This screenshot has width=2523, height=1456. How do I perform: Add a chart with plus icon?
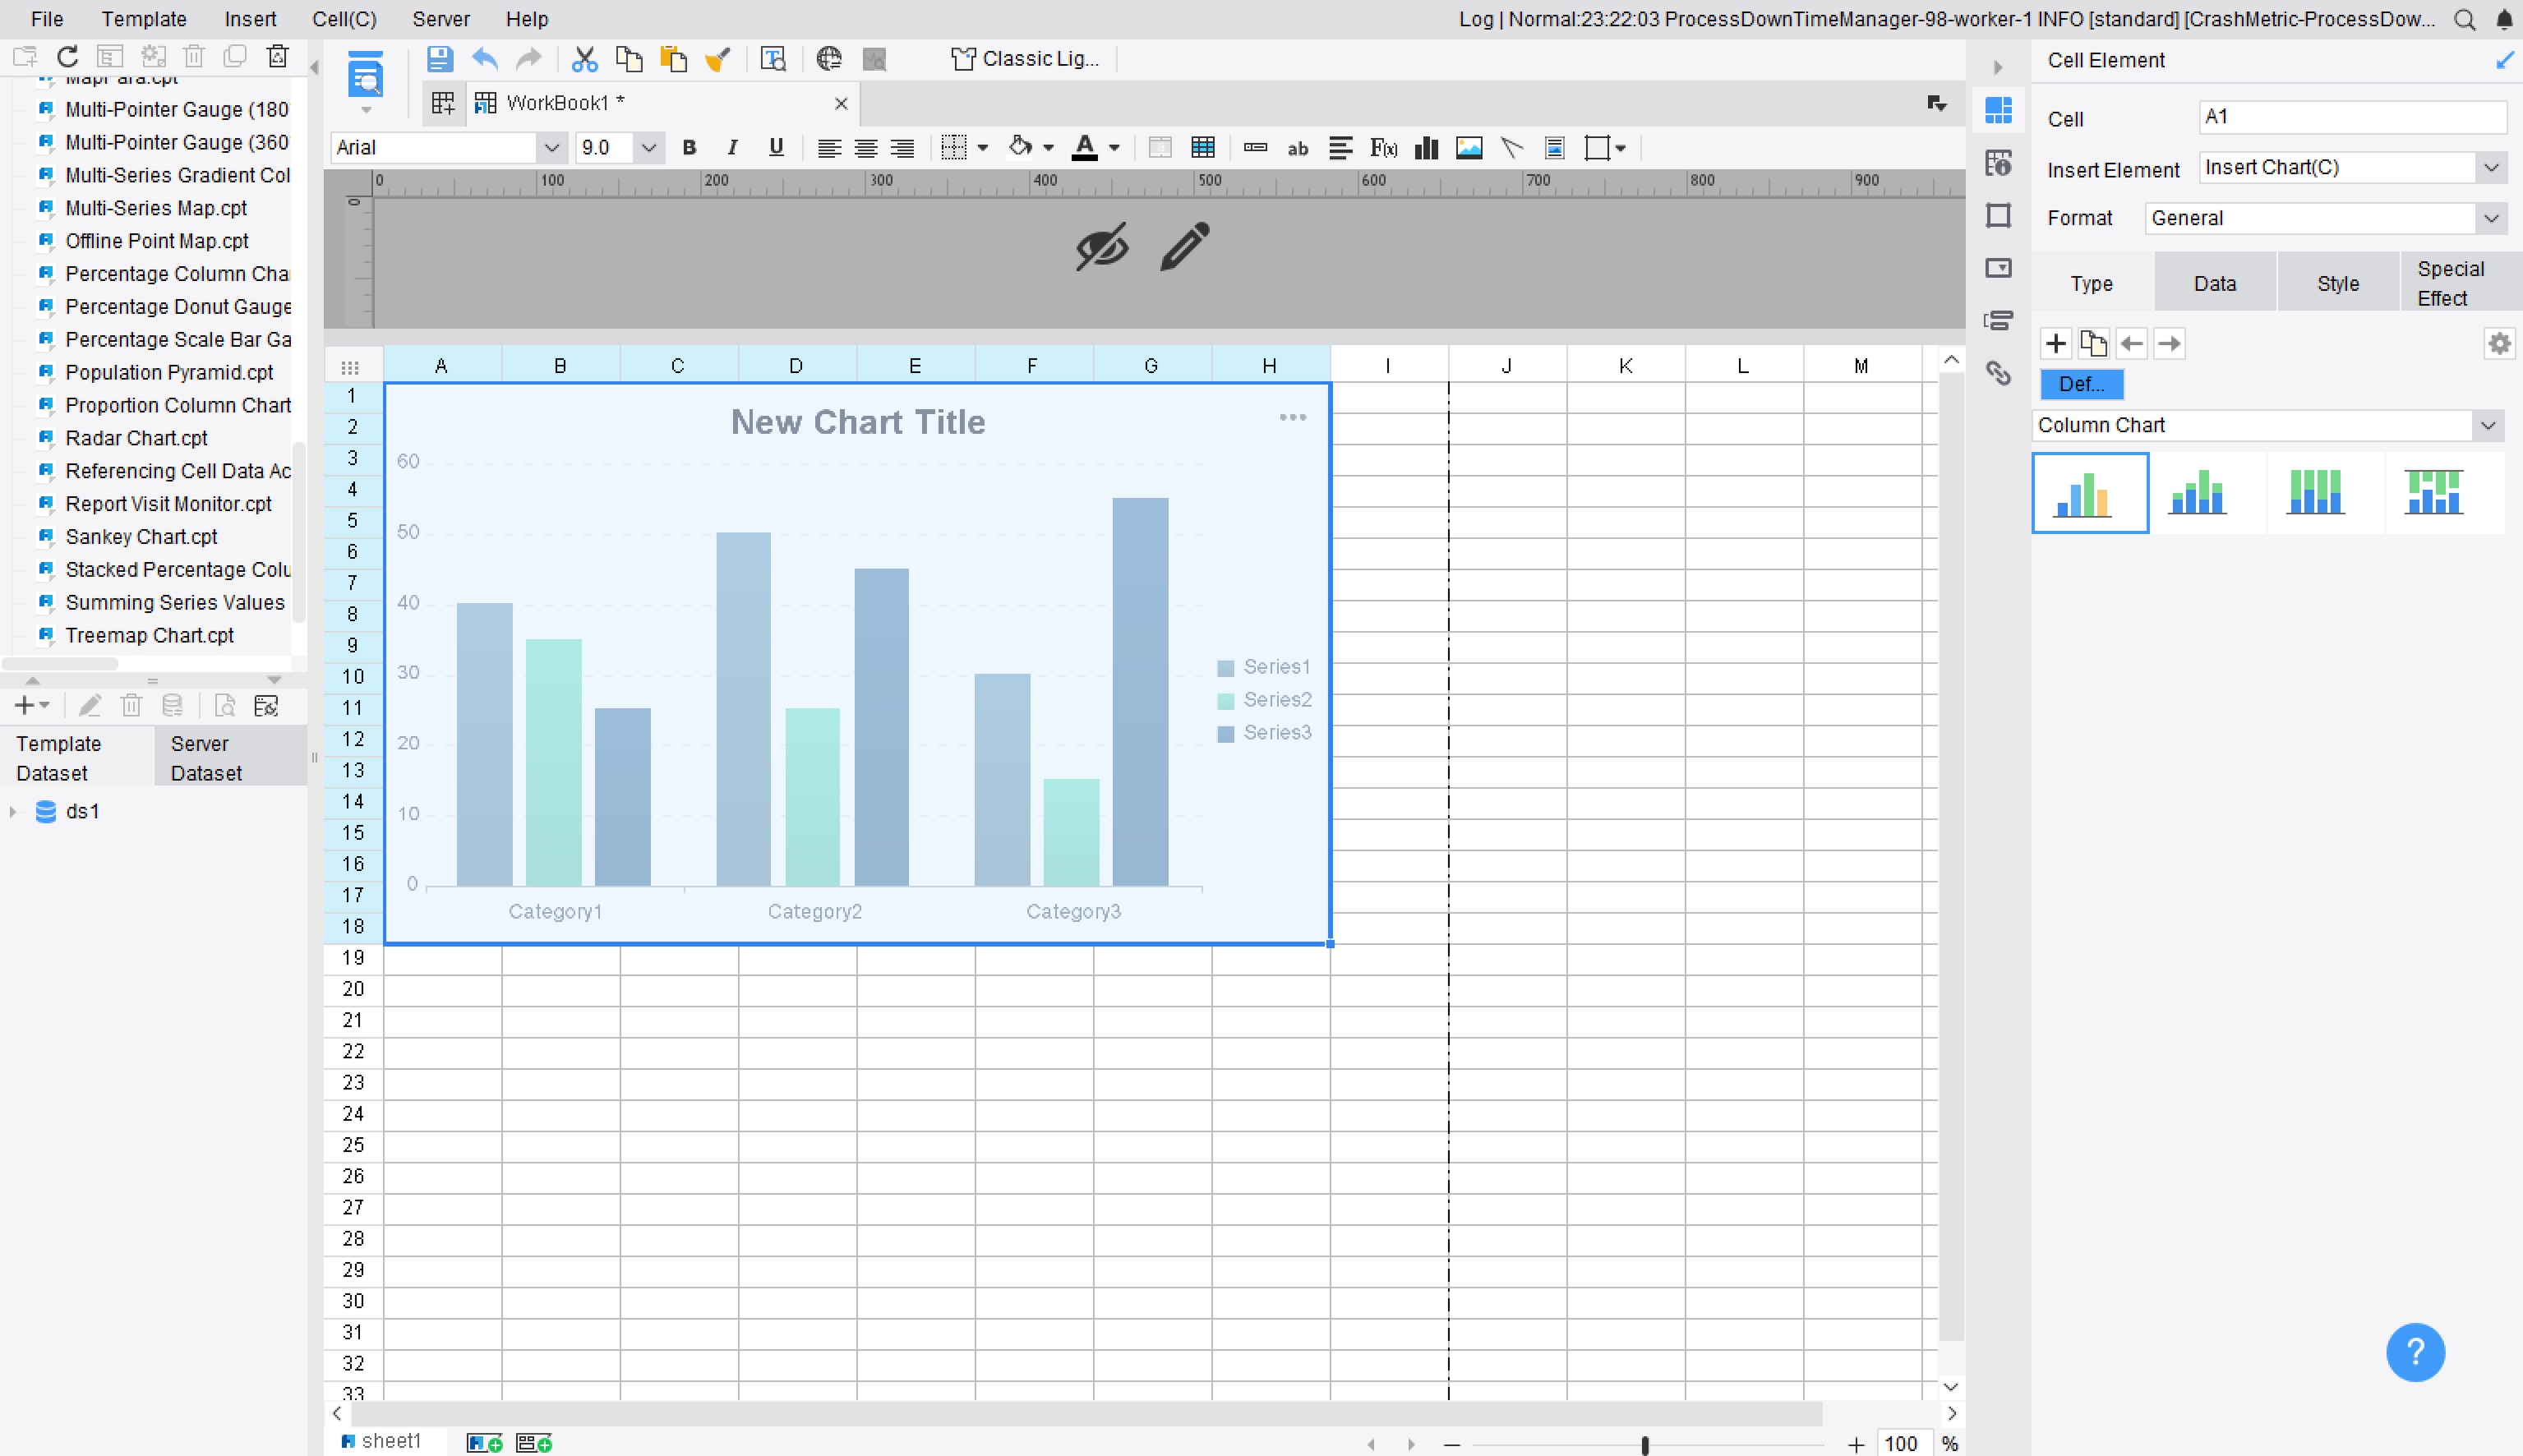2056,344
